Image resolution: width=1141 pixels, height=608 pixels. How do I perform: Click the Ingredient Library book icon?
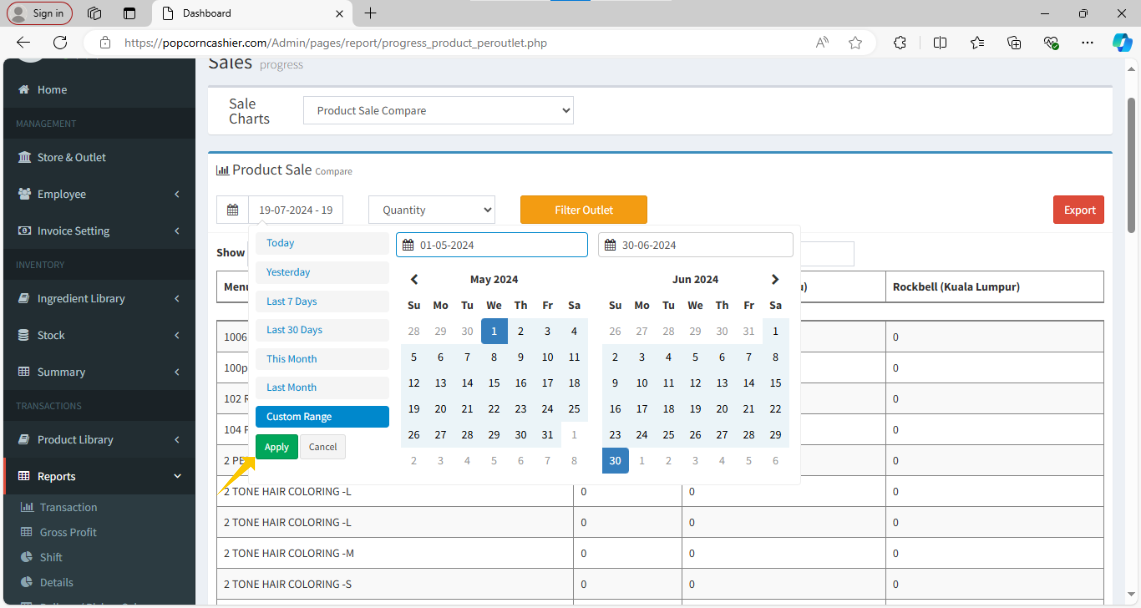point(24,298)
